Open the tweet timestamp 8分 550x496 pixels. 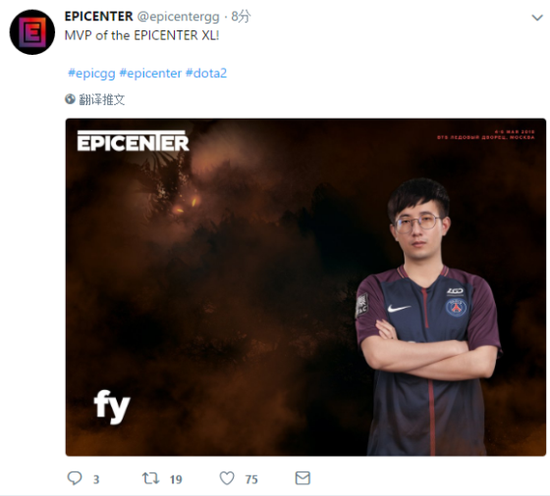241,16
